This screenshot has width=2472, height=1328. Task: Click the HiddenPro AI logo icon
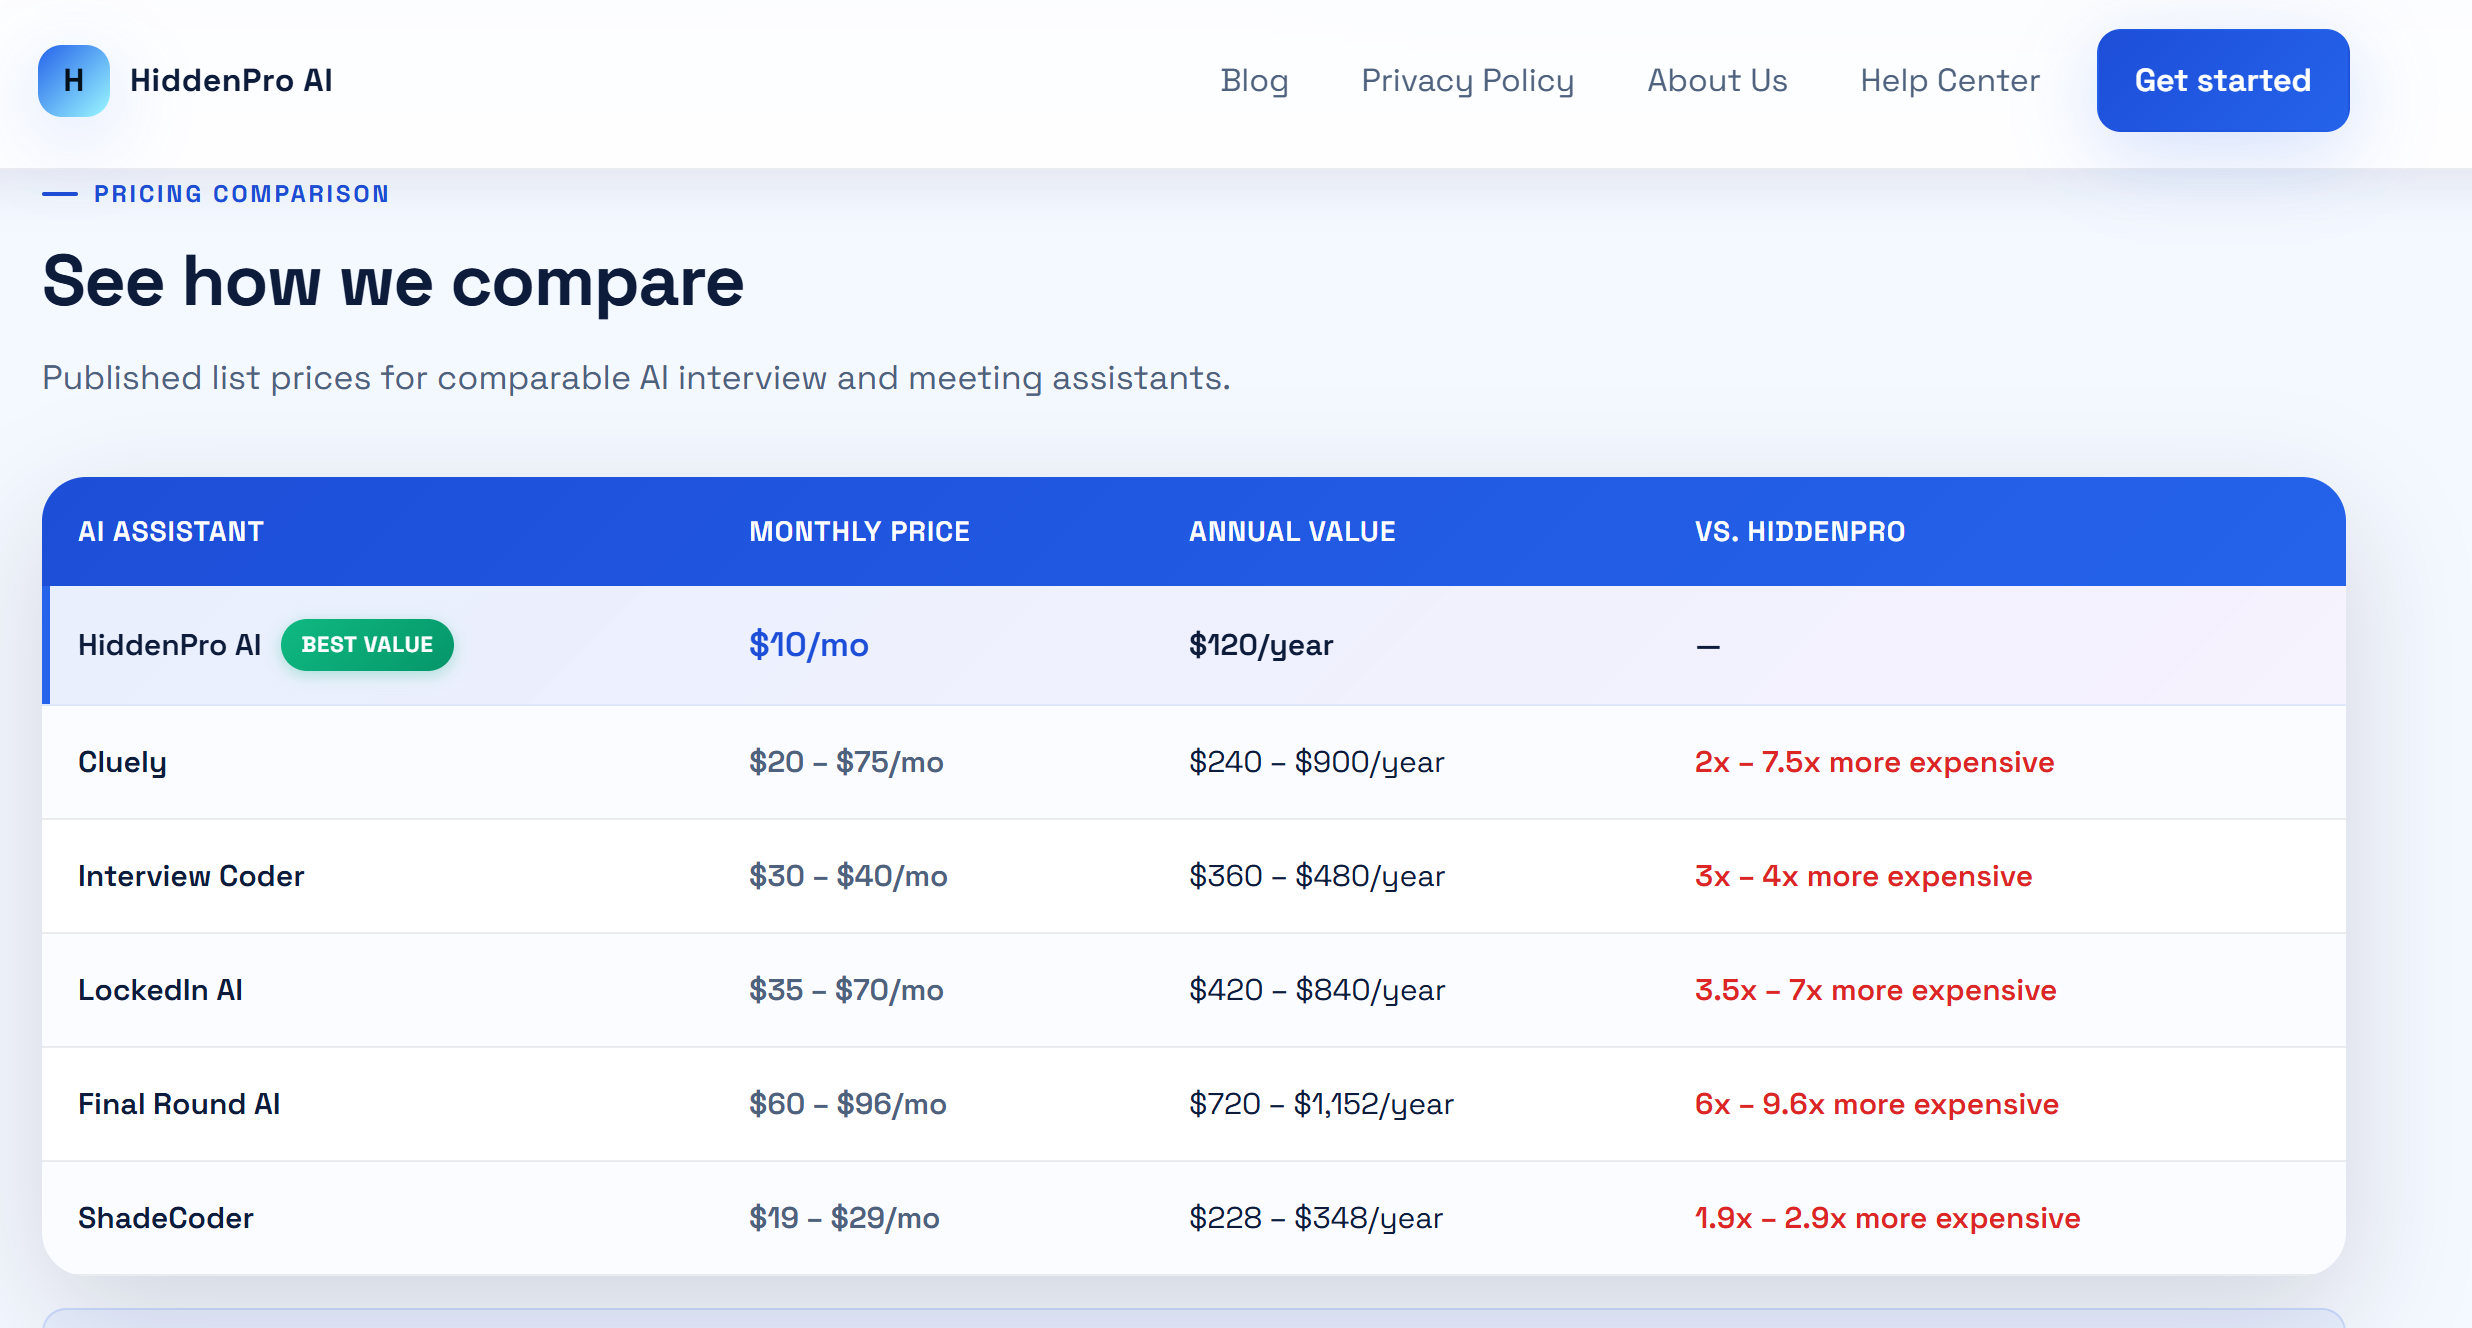(74, 81)
